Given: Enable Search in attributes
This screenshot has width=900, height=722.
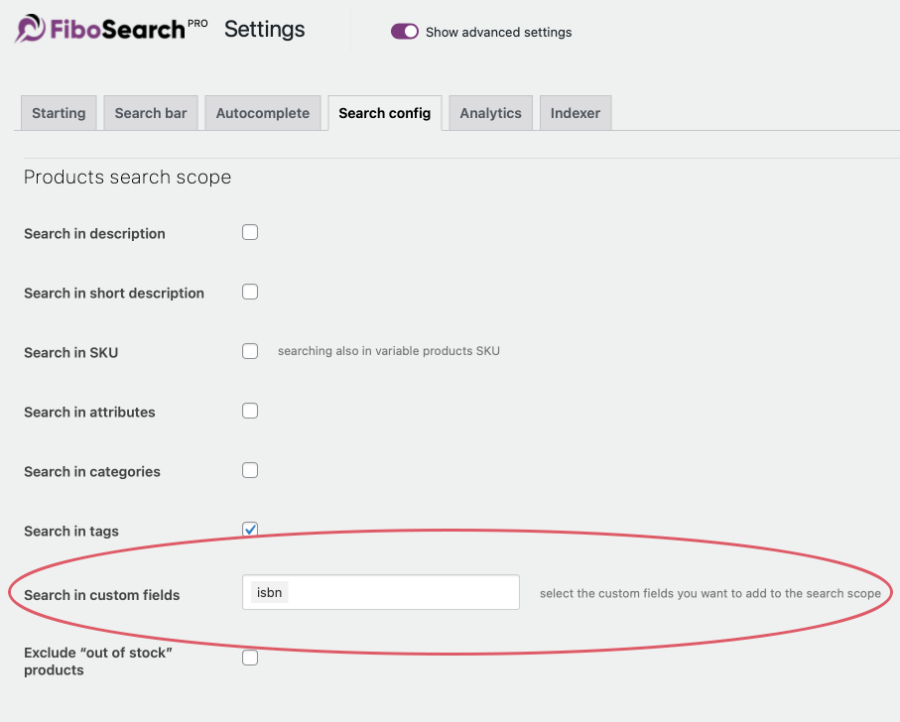Looking at the screenshot, I should pyautogui.click(x=249, y=410).
